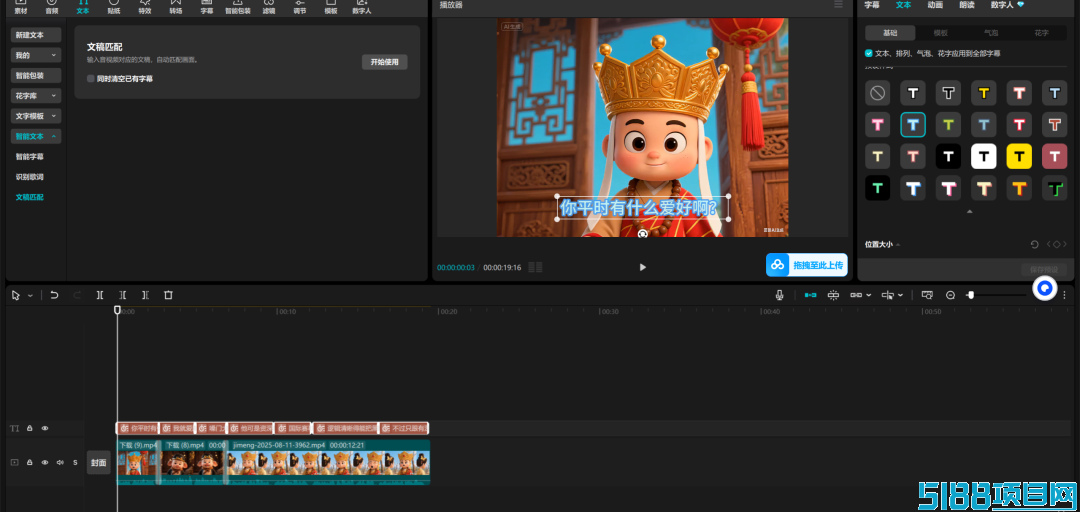Toggle auto-snapping icon in timeline toolbar
This screenshot has width=1080, height=512.
pos(833,295)
